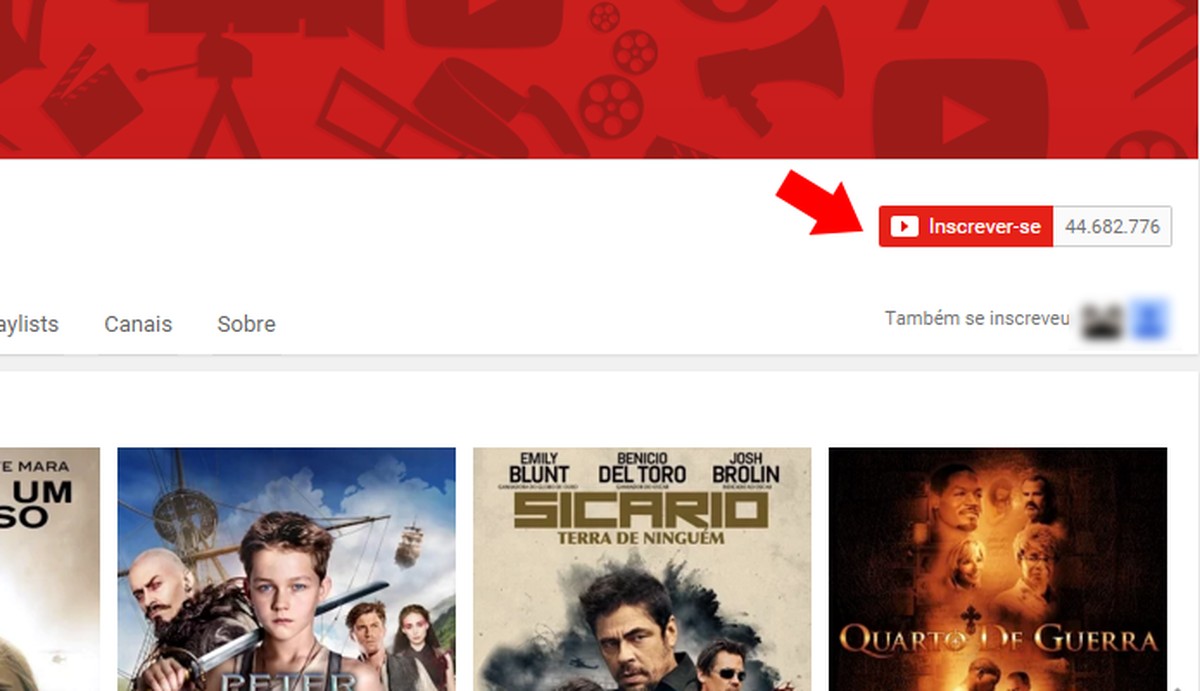Open the Canais tab
1200x691 pixels.
[138, 324]
